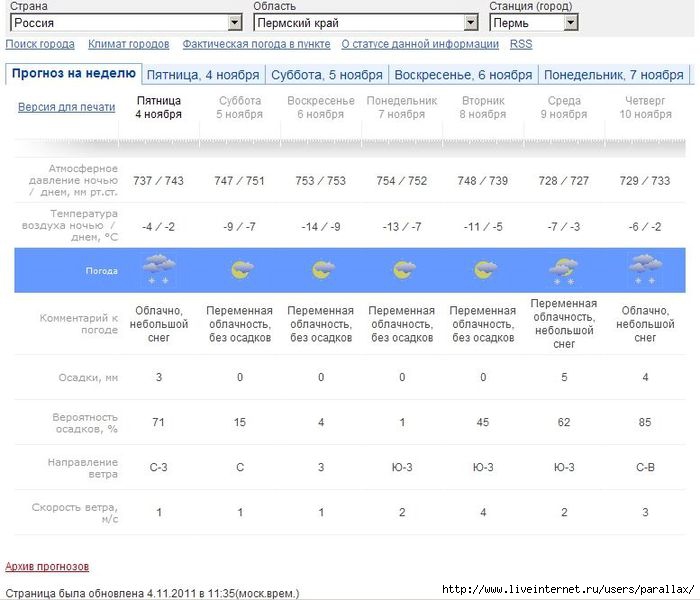Viewport: 700px width, 600px height.
Task: Click temperature value -6 / -2
Action: pyautogui.click(x=645, y=227)
